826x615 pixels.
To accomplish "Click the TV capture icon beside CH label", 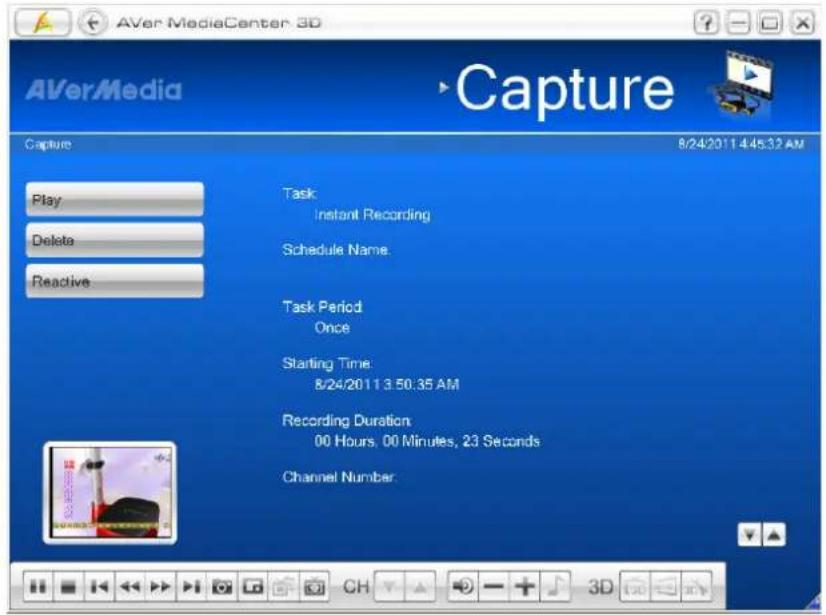I will coord(314,586).
